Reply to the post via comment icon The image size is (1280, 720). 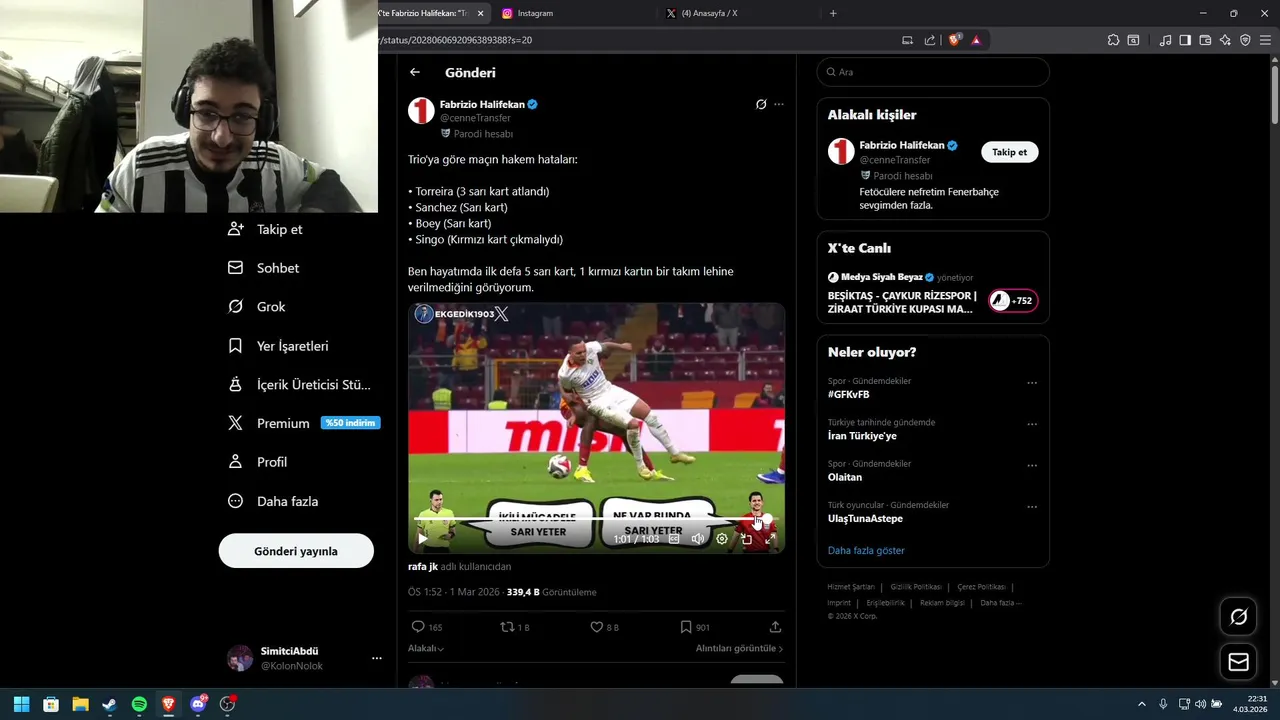pyautogui.click(x=418, y=627)
